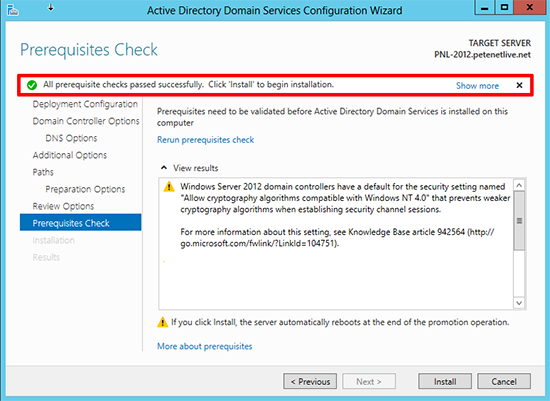Click the server automatically reboots notice
Screen dimensions: 550x401
coord(340,322)
